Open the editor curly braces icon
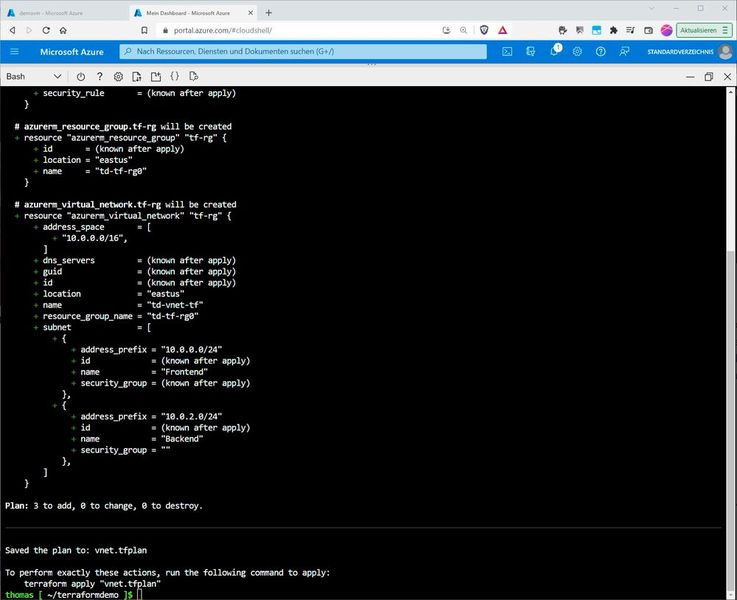 point(174,76)
